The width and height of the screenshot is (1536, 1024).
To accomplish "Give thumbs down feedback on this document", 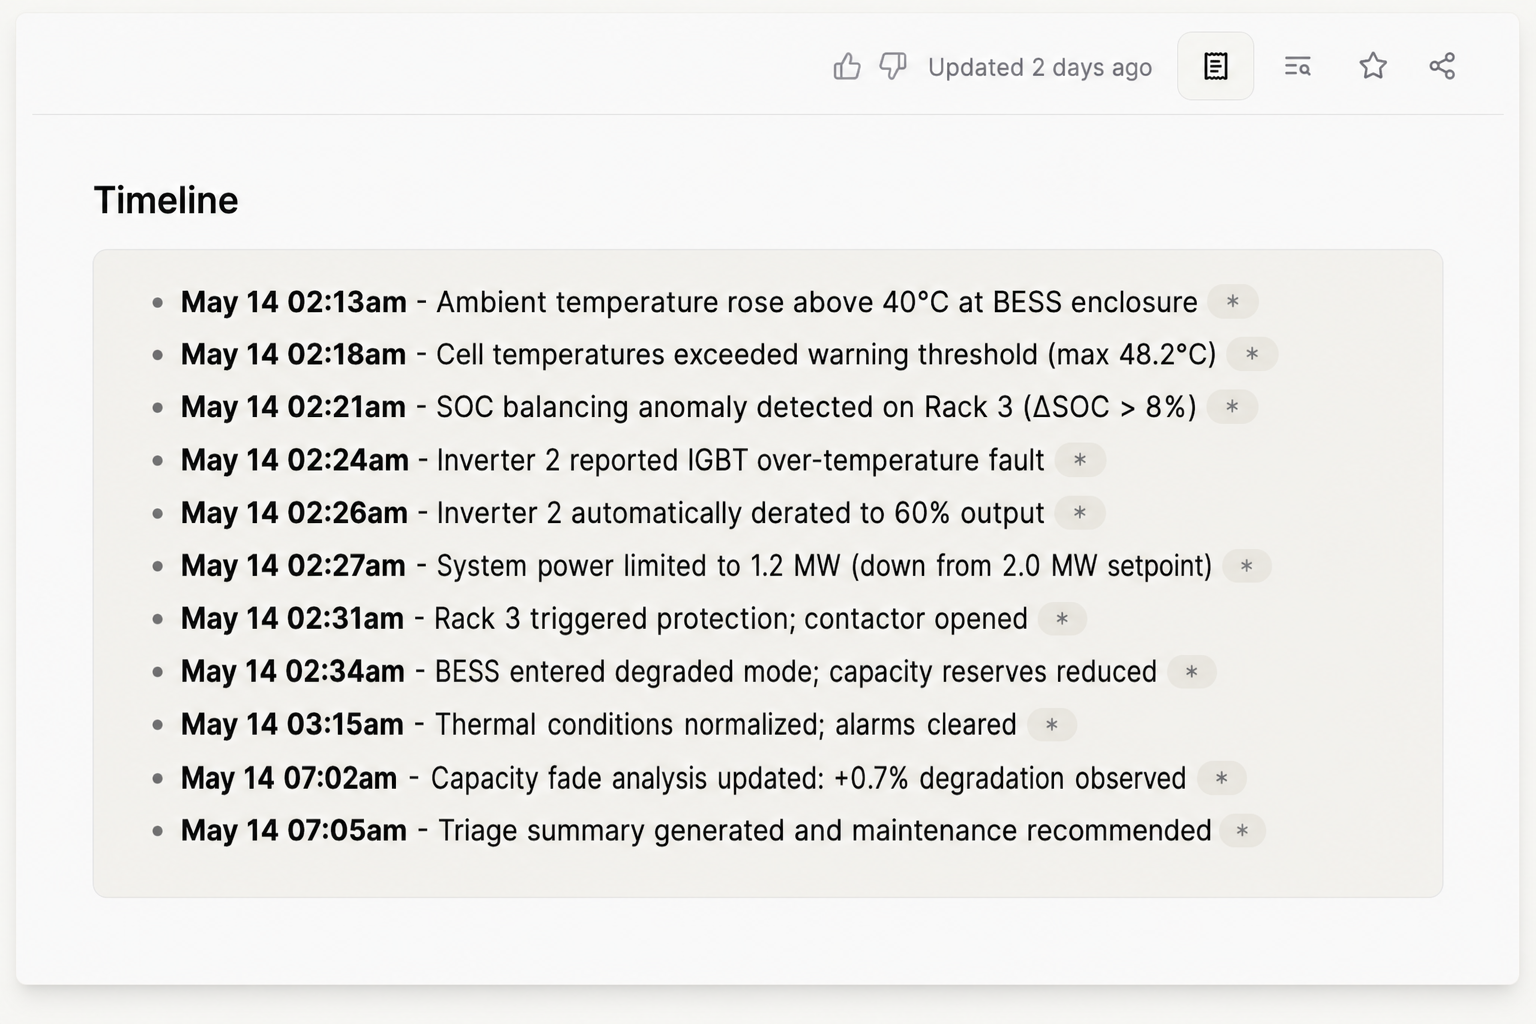I will (893, 66).
